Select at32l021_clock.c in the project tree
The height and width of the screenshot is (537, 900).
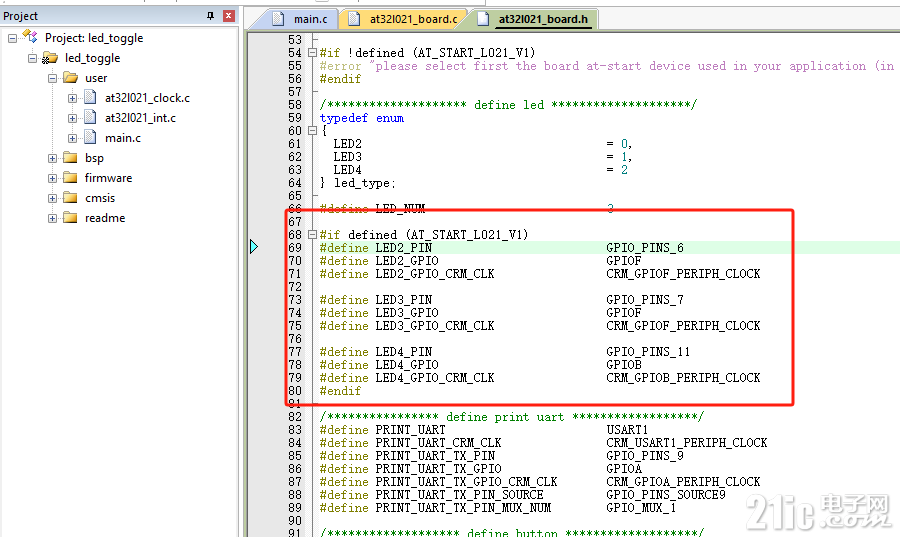(147, 98)
